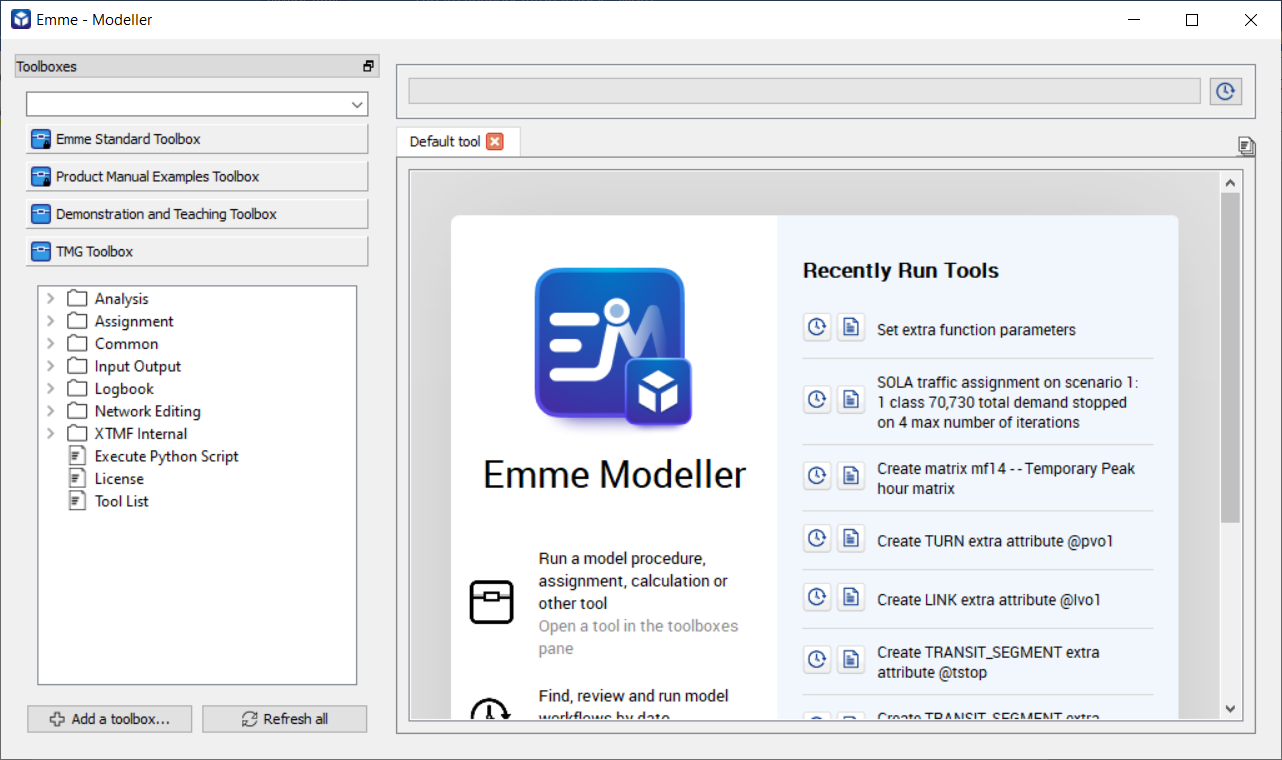Click the notes page icon at top right

point(1246,147)
